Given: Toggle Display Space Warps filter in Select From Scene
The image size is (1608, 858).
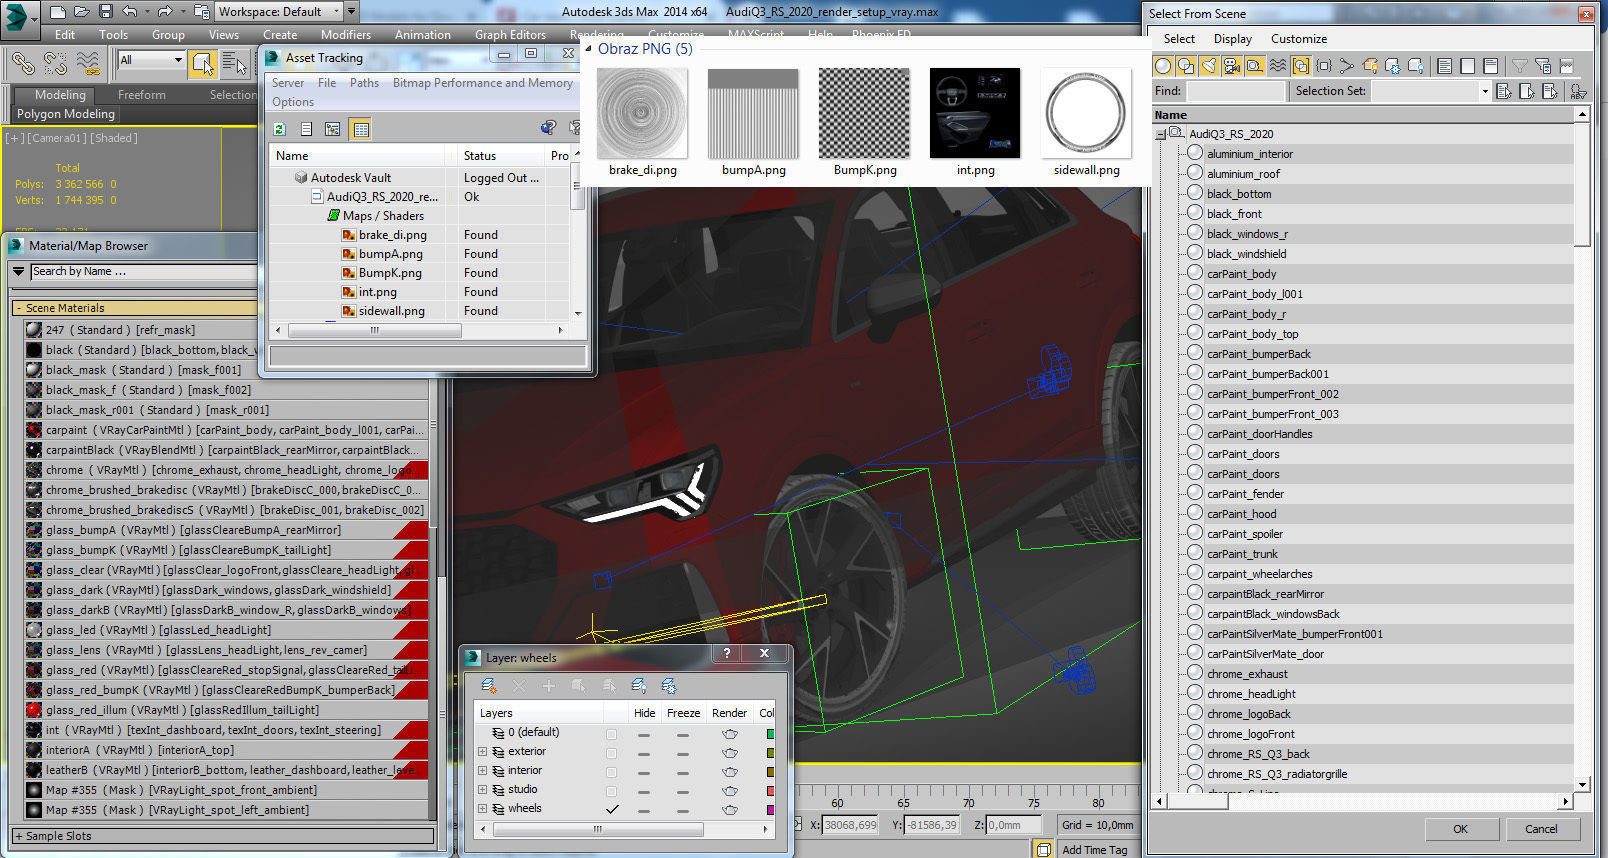Looking at the screenshot, I should click(x=1278, y=66).
